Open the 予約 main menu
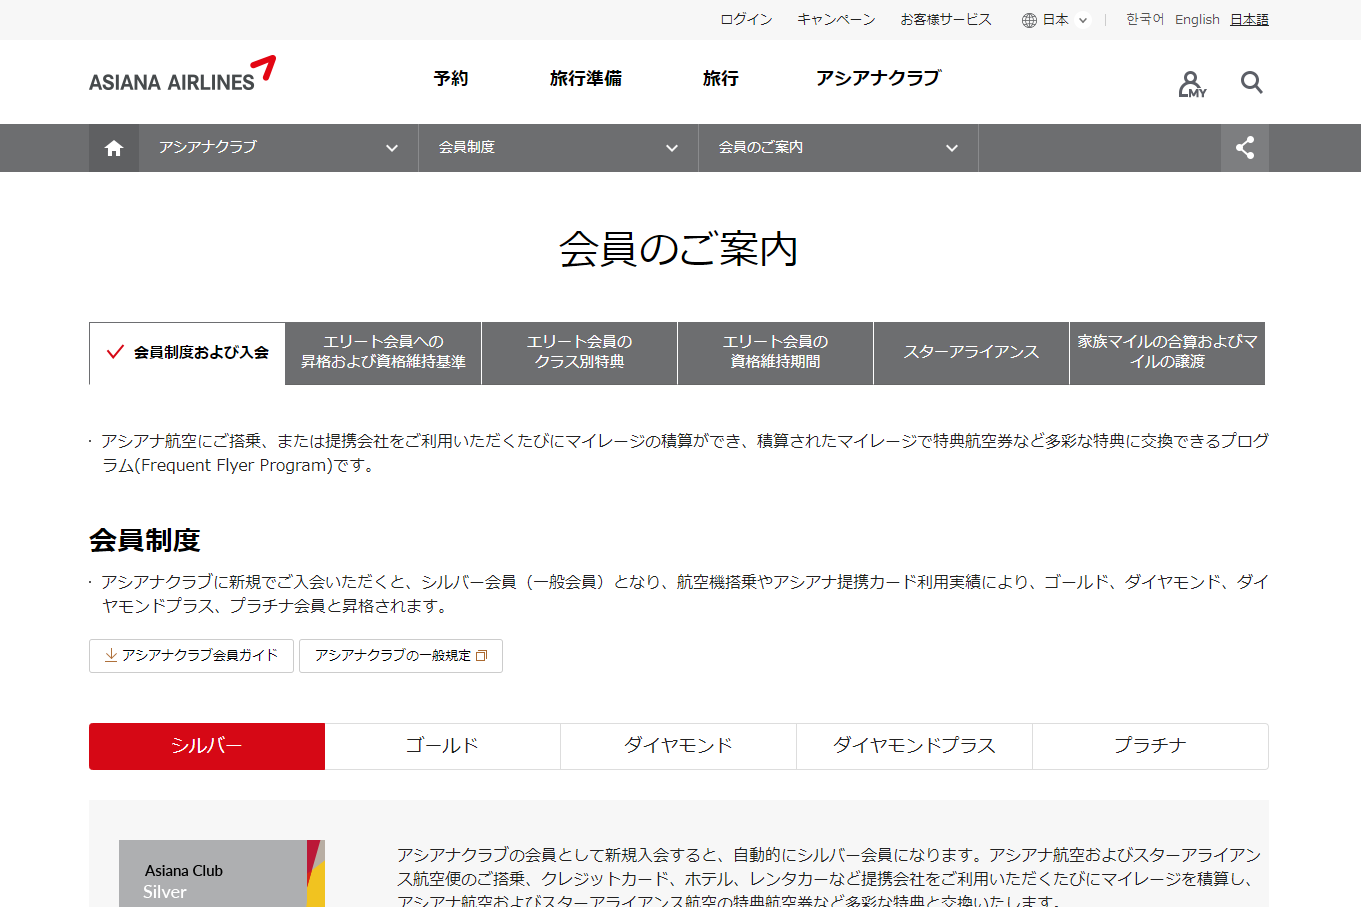Image resolution: width=1361 pixels, height=907 pixels. [x=451, y=78]
